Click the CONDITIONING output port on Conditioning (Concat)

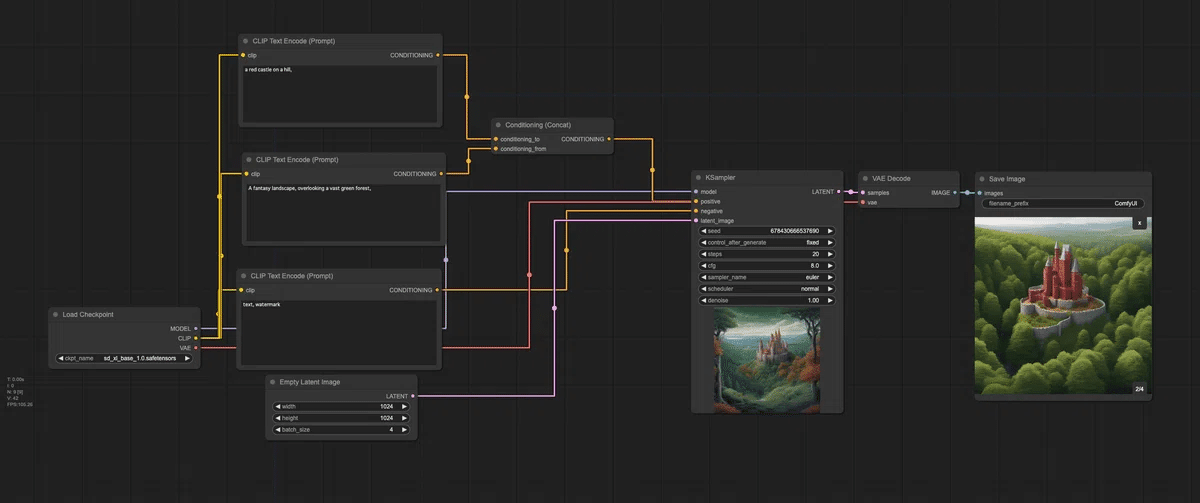[609, 139]
